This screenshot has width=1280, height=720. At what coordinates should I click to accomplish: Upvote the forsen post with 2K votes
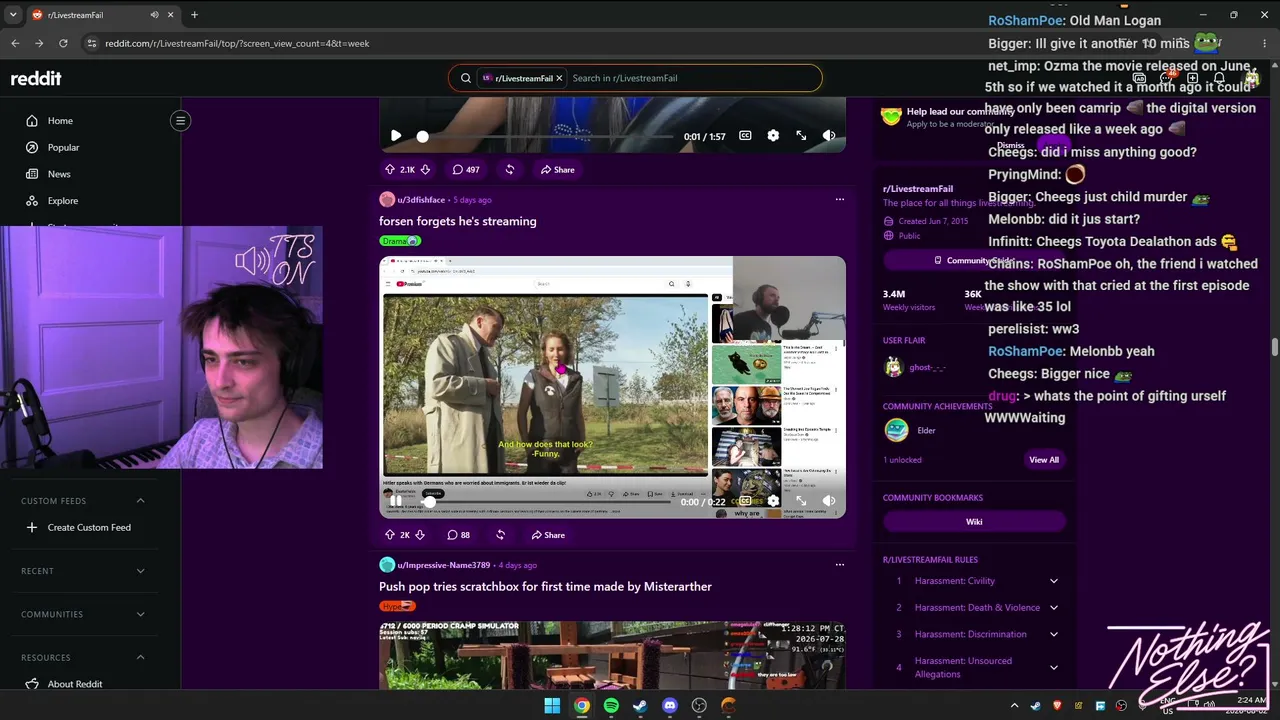point(390,535)
